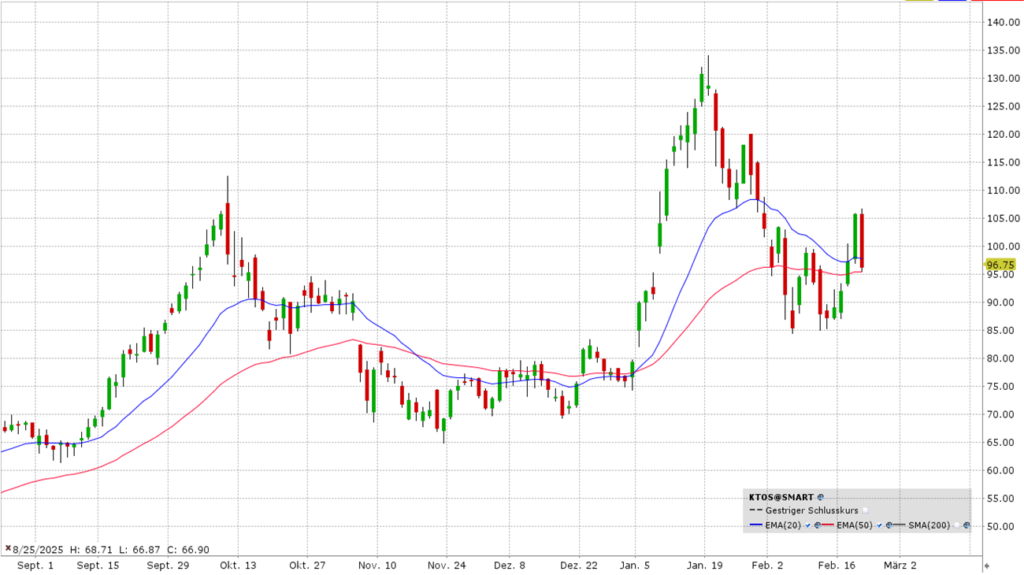Click the 140.00 label on the price axis
This screenshot has width=1024, height=575.
pos(1001,22)
